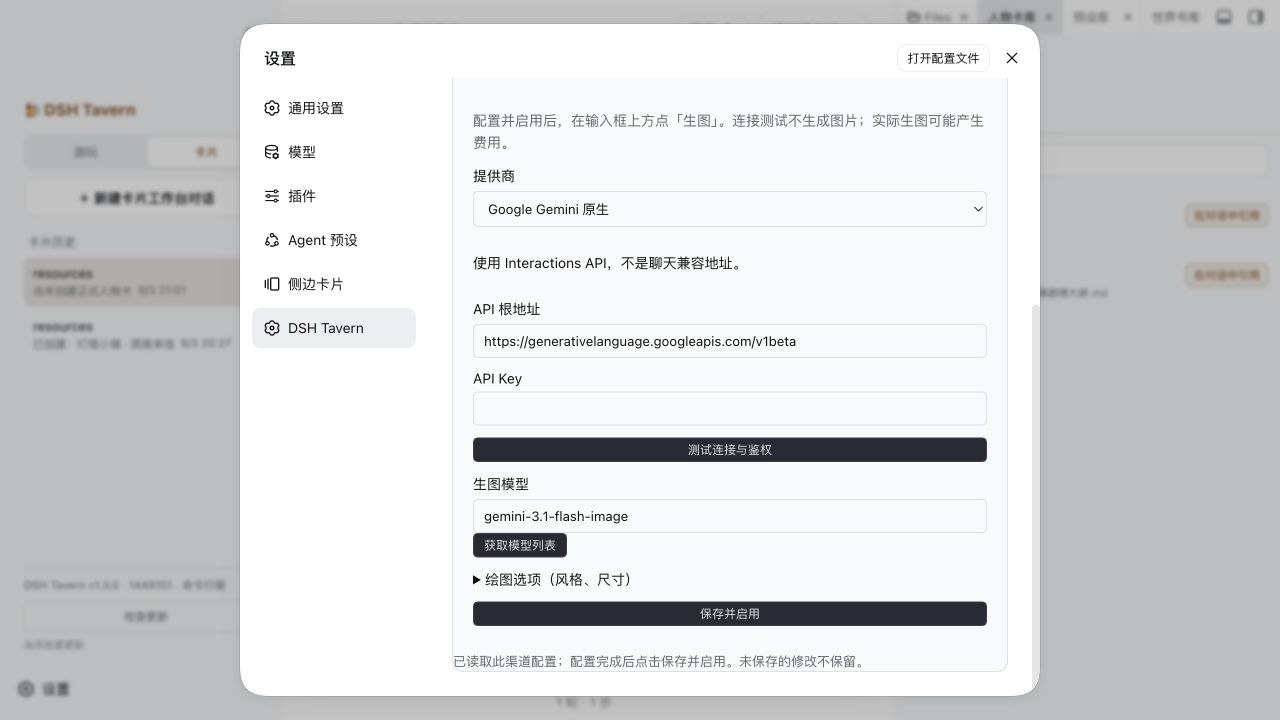This screenshot has width=1280, height=720.
Task: Focus the API Key input field
Action: (730, 408)
